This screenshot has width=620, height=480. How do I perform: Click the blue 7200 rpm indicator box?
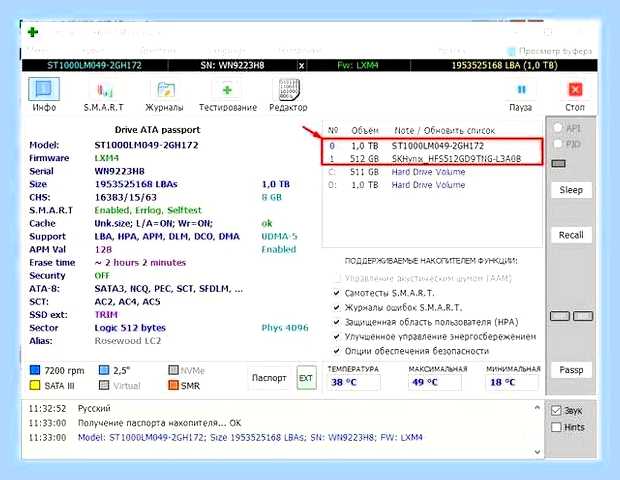35,370
